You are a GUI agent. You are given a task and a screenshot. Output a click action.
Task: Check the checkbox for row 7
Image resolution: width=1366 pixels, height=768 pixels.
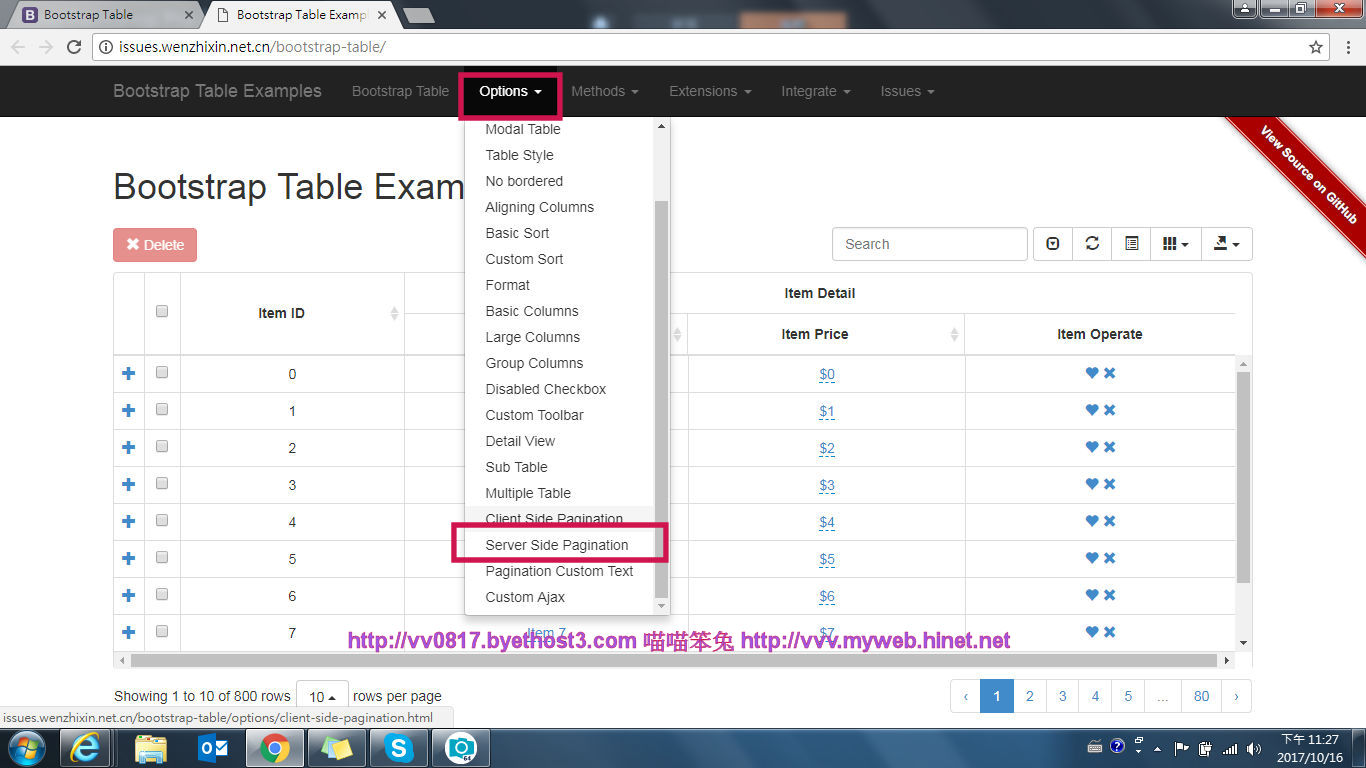162,631
